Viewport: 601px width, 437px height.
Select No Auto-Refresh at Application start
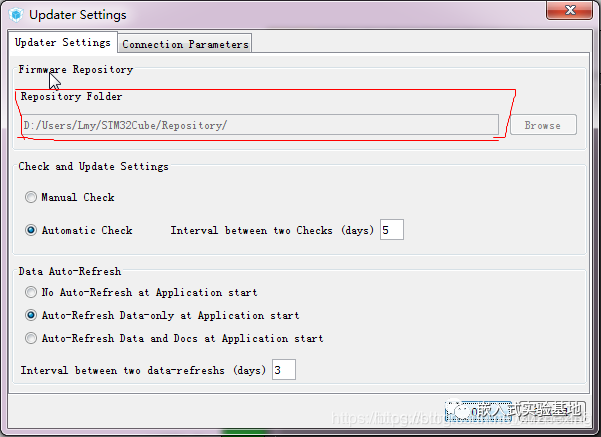(32, 293)
